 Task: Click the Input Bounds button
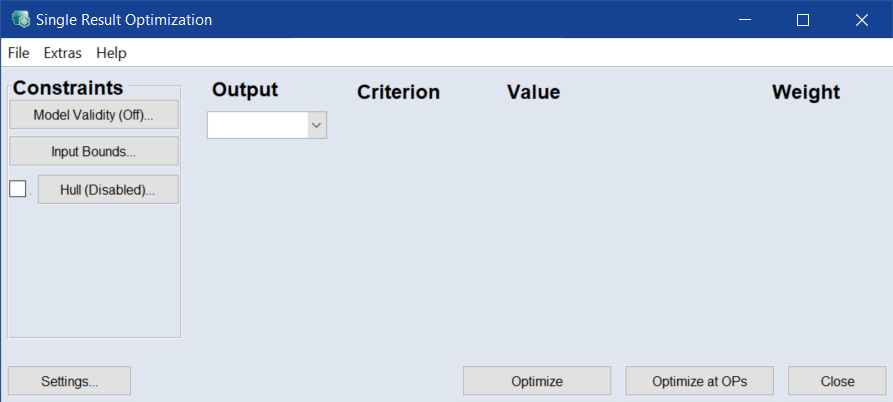point(94,152)
